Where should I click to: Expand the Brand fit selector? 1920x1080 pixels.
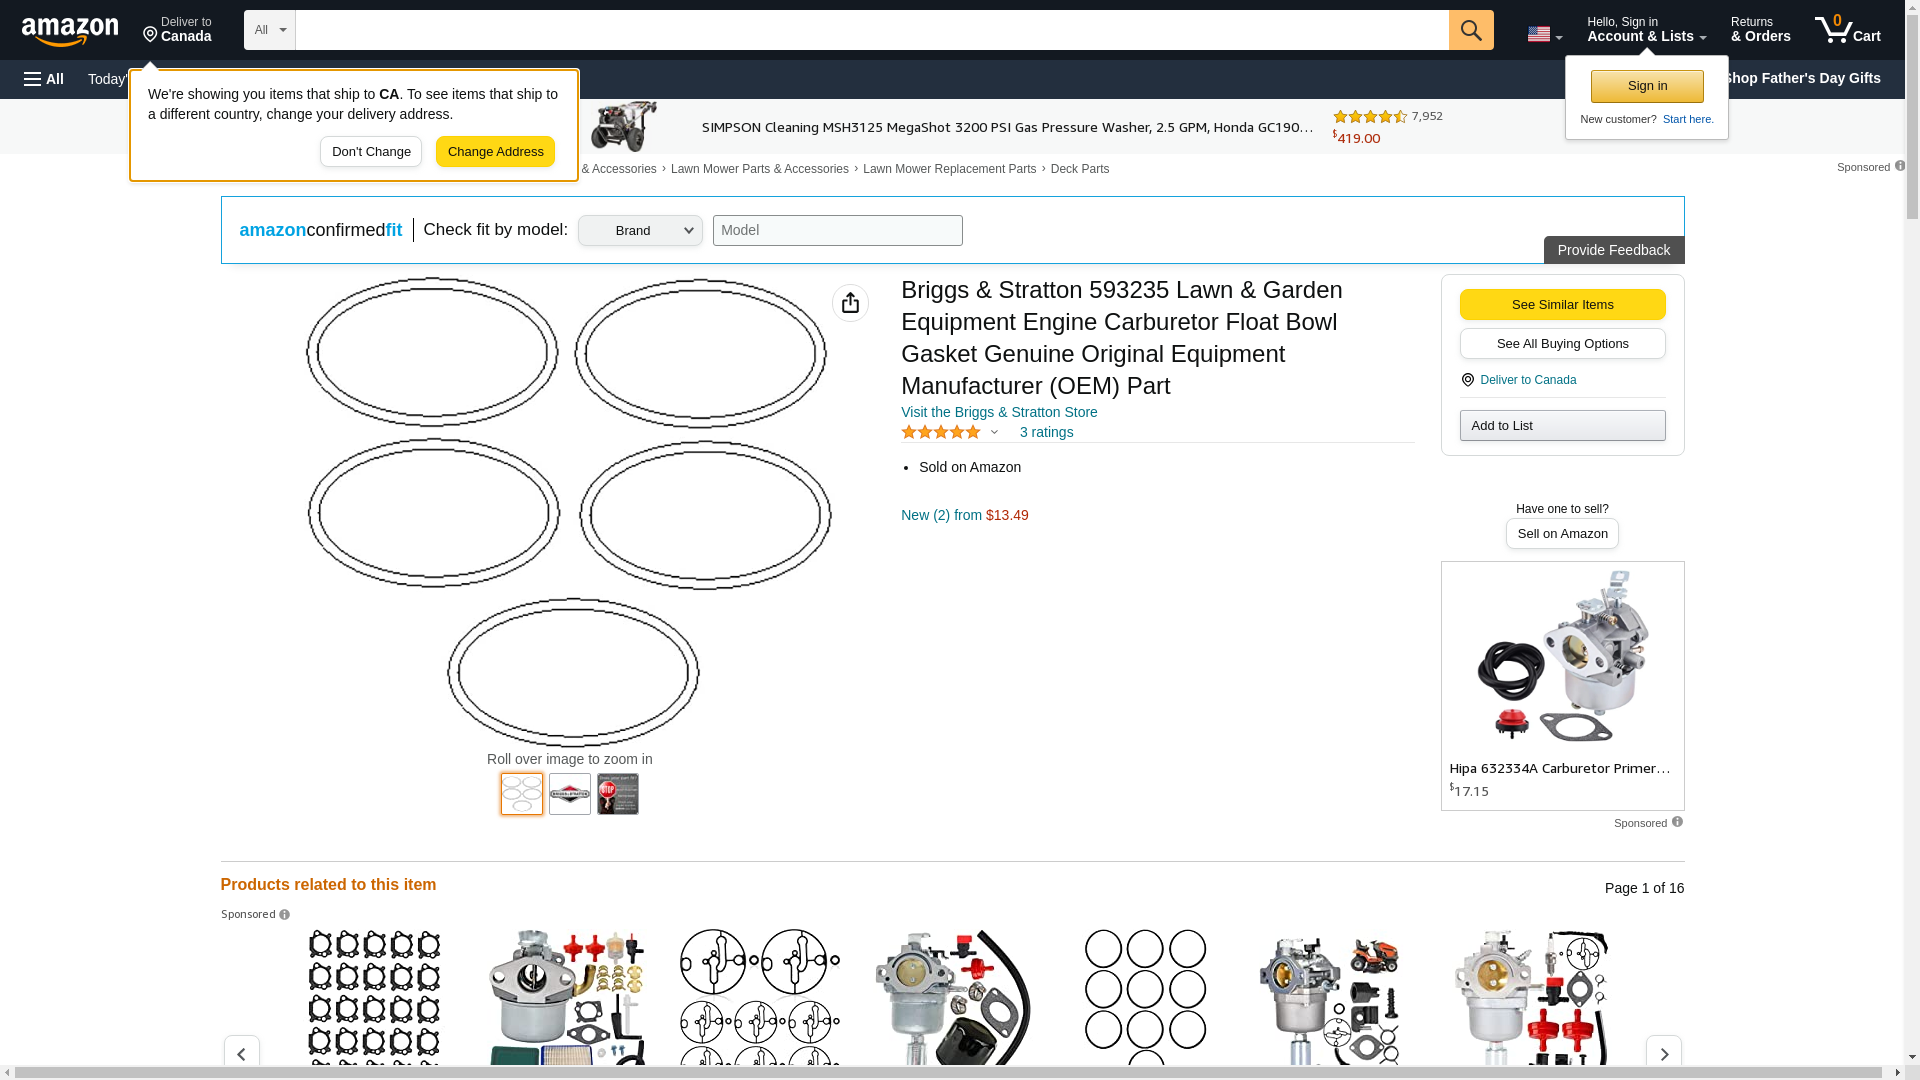point(640,231)
